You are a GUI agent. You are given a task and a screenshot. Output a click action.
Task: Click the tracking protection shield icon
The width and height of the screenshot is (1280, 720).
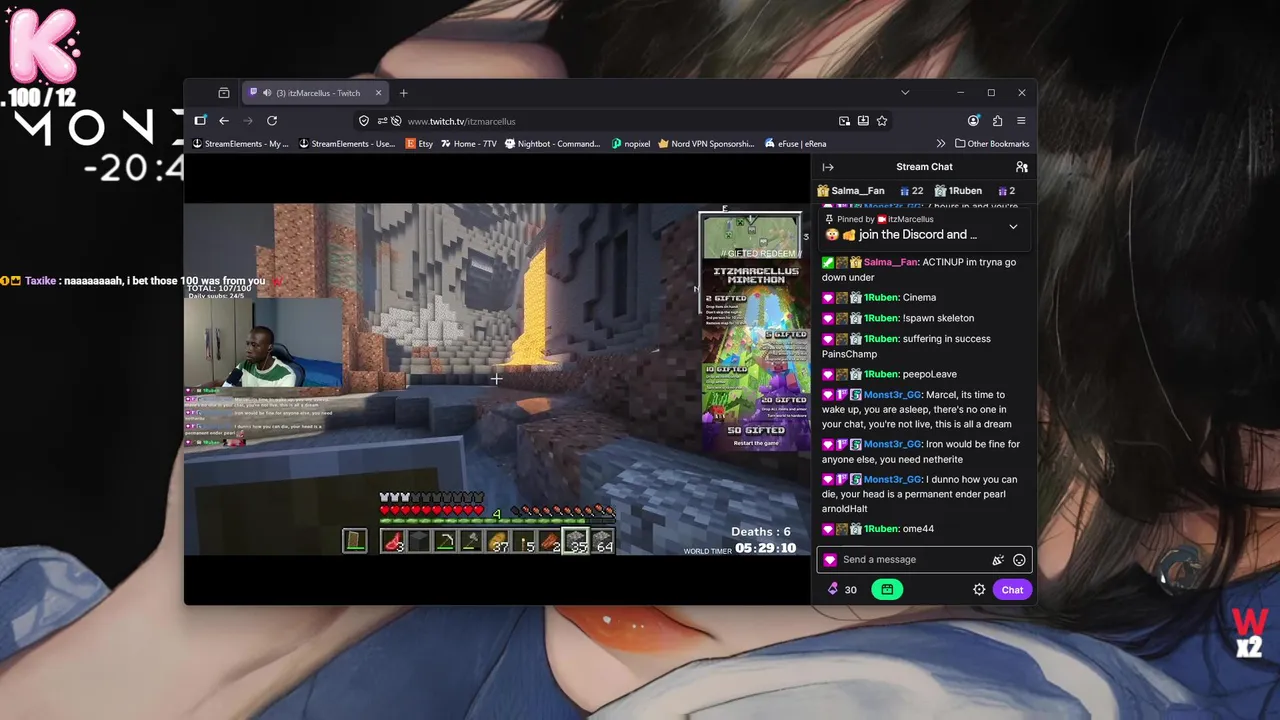[x=364, y=121]
